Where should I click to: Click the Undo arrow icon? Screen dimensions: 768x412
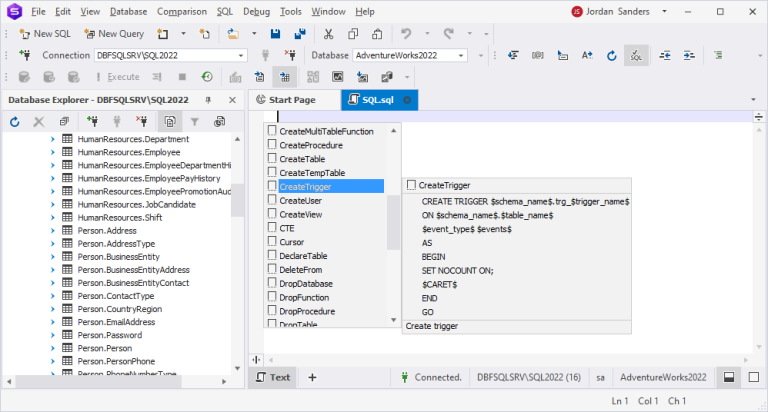406,34
